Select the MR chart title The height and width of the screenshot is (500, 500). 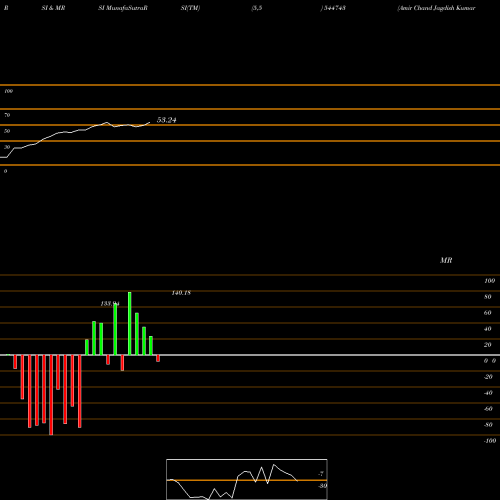pos(446,260)
